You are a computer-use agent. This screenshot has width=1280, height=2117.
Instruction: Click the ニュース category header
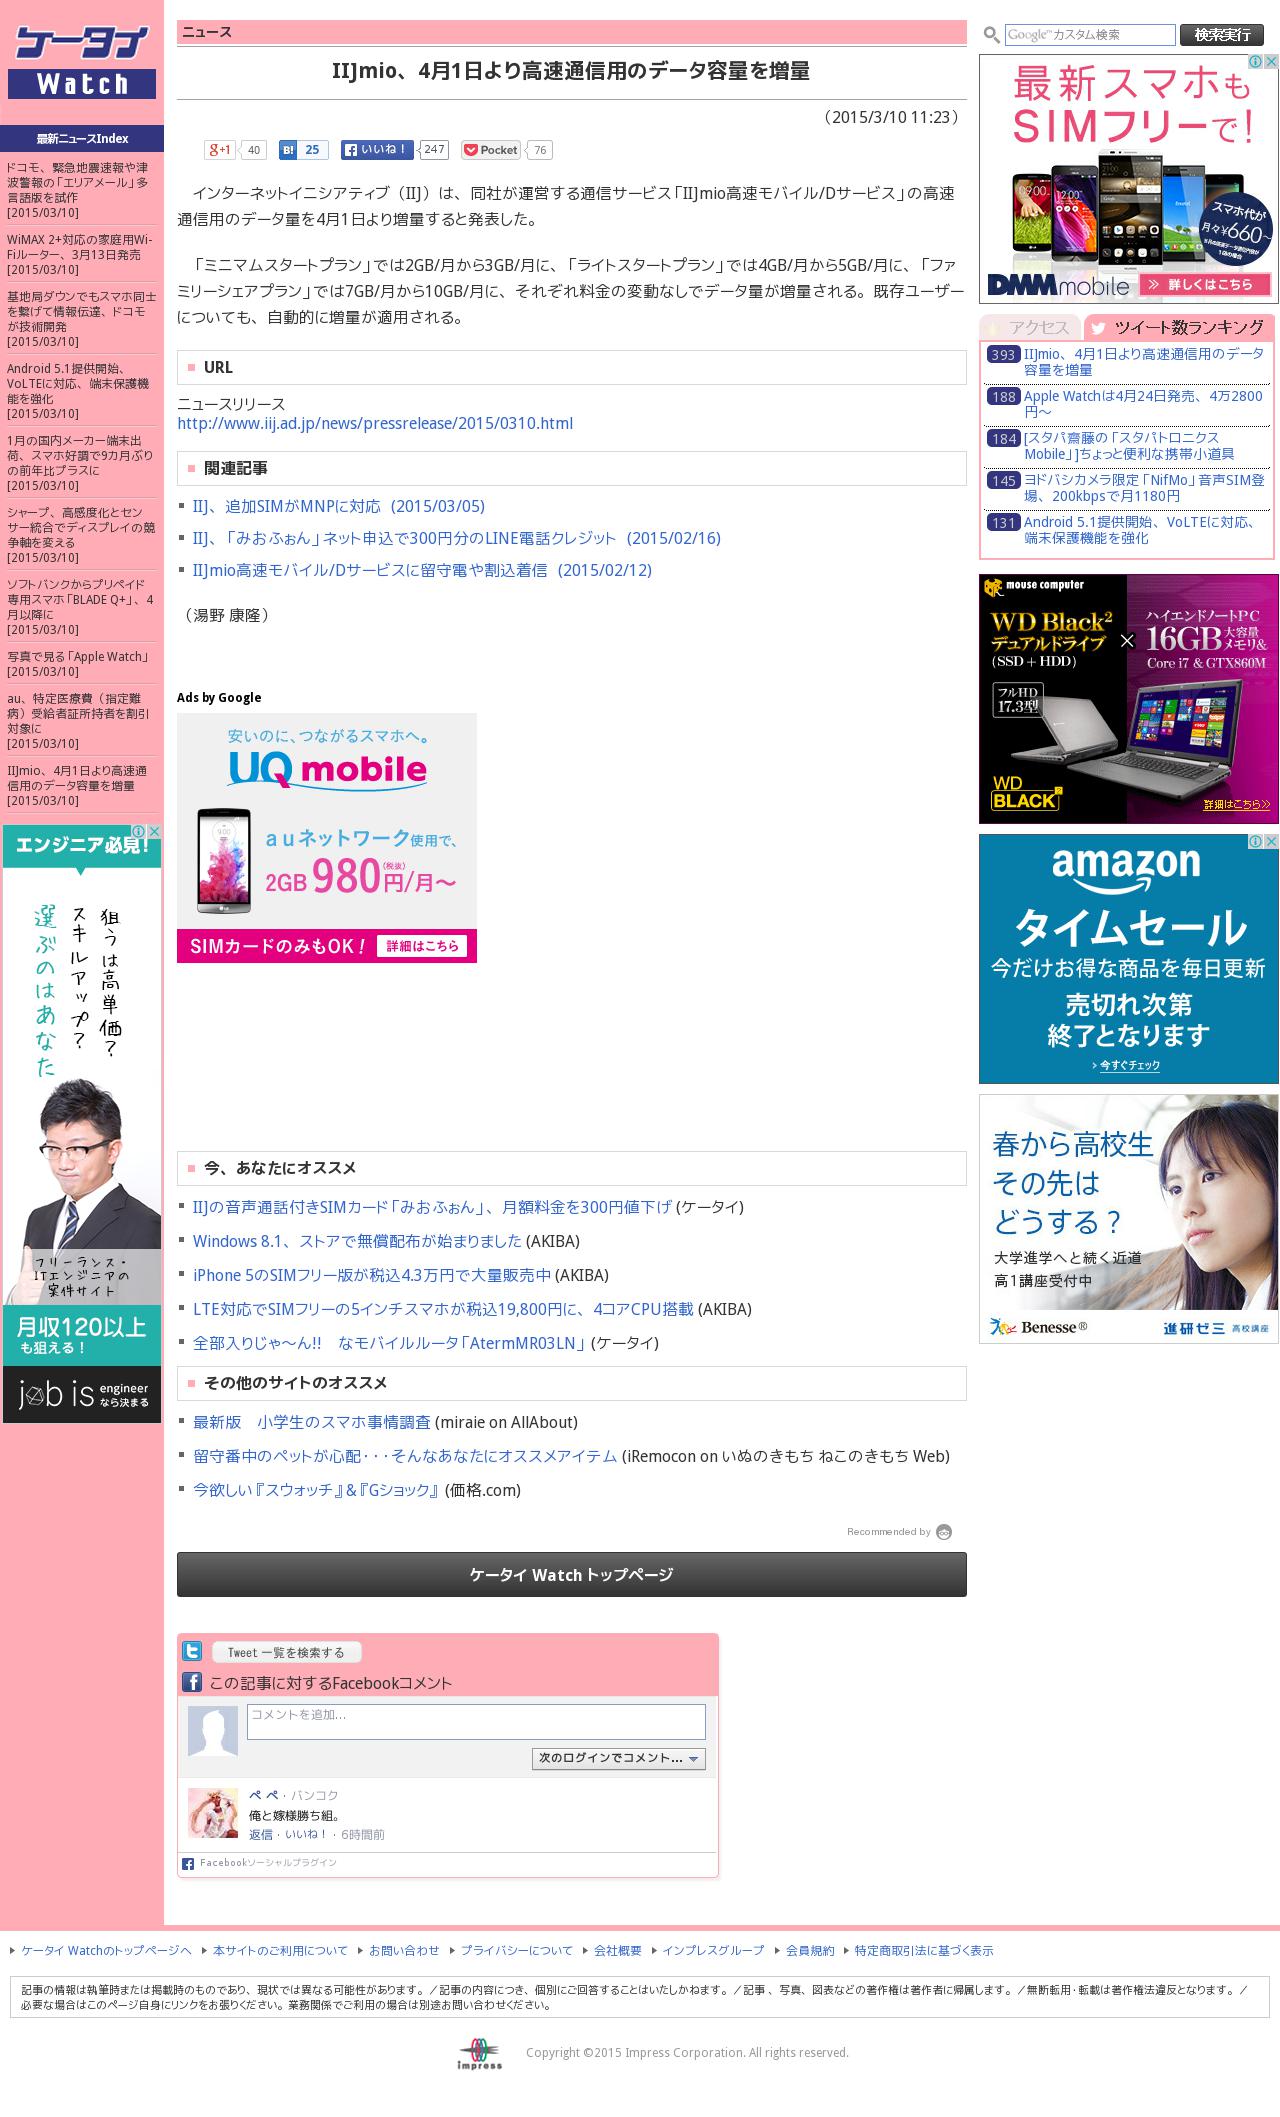[572, 32]
